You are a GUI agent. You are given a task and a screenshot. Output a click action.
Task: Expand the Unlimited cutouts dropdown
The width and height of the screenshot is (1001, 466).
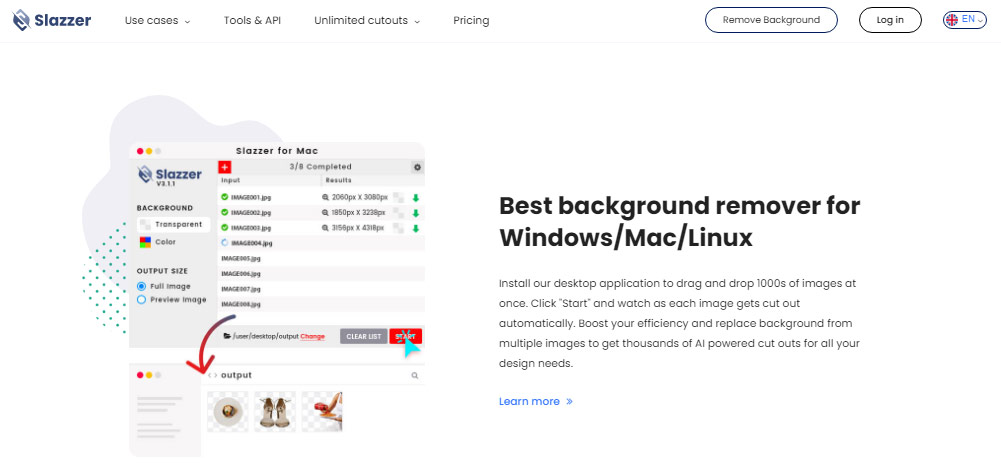366,20
